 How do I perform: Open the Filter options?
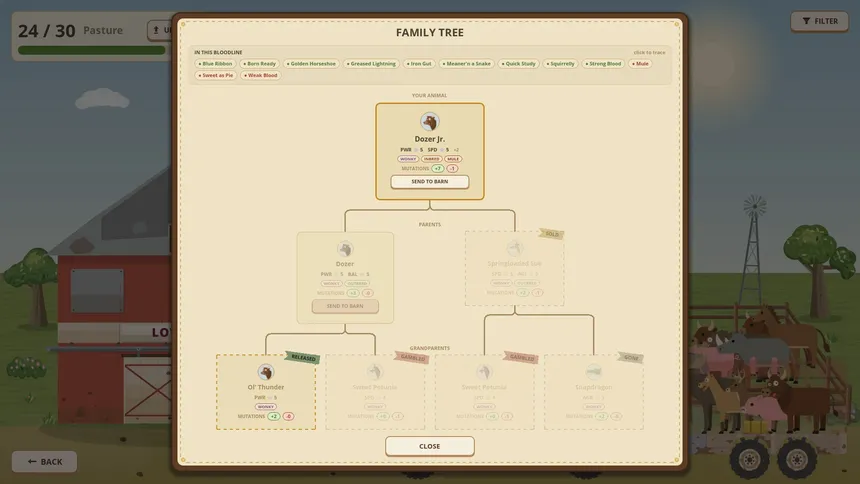(819, 21)
